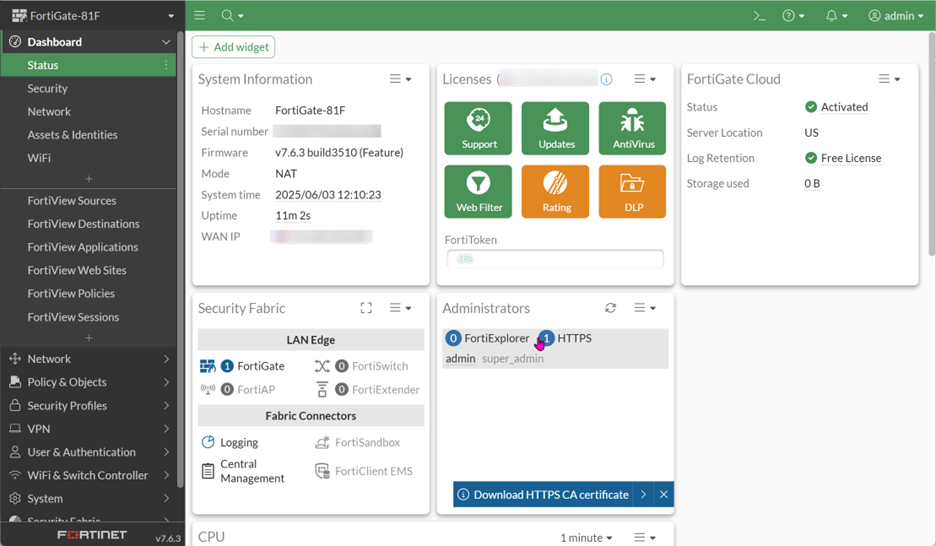Open the Security dashboard page
The width and height of the screenshot is (936, 546).
(x=48, y=88)
